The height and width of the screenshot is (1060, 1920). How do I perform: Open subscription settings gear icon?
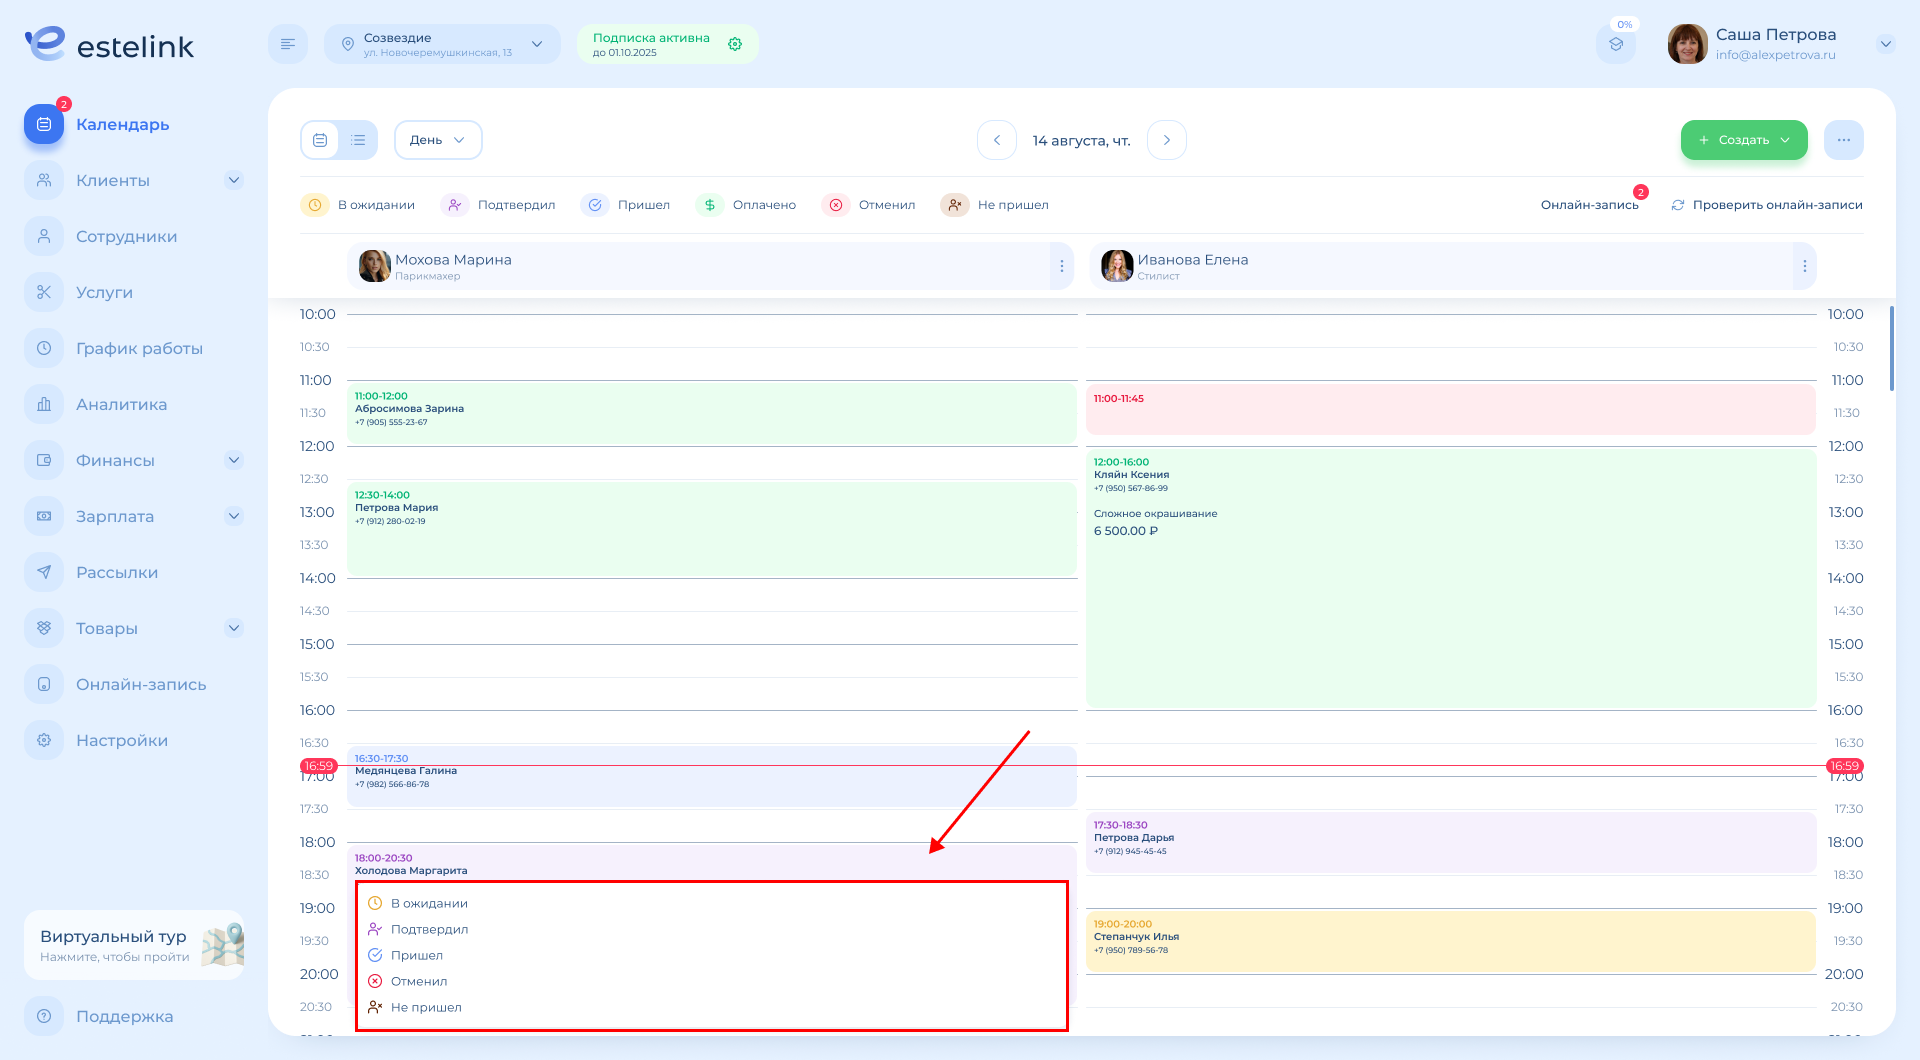(x=735, y=44)
